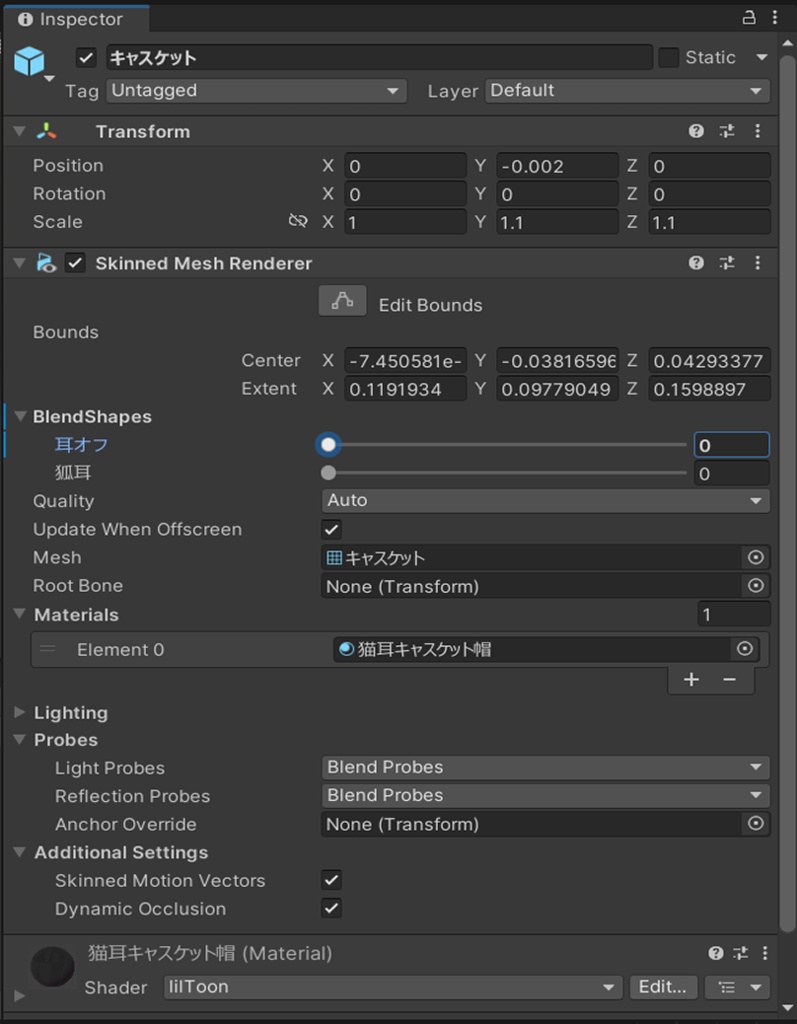Click Skinned Mesh Renderer more options icon

coord(758,263)
